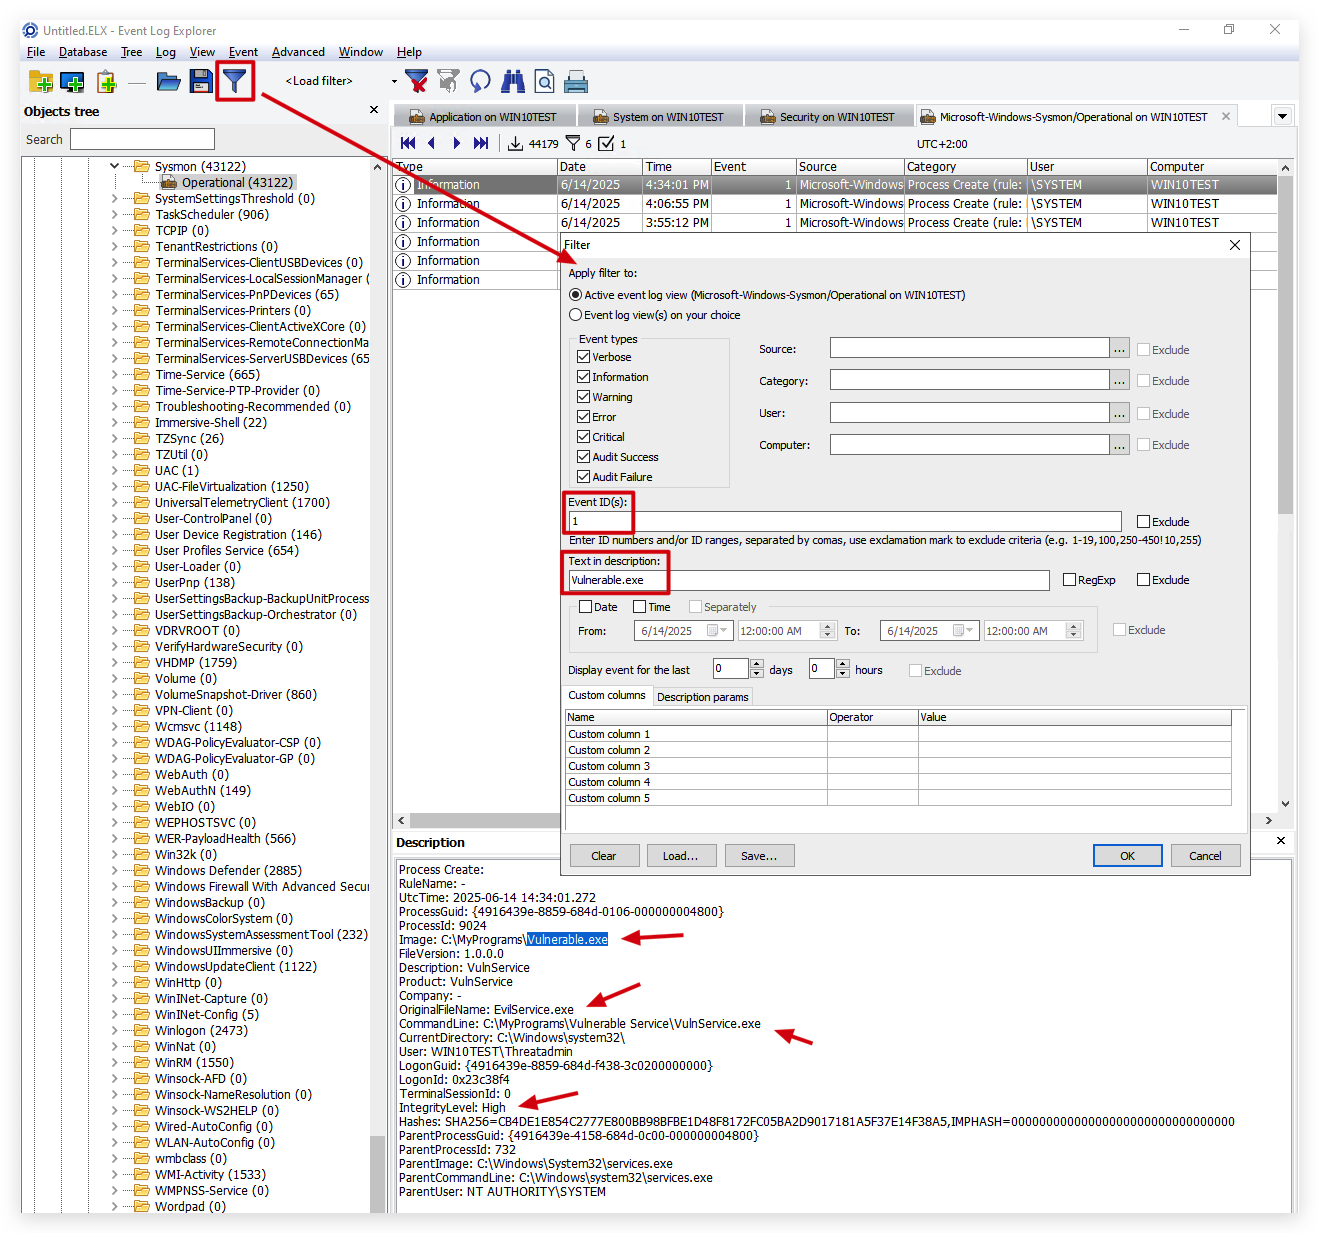Jump to last event navigation arrow
The height and width of the screenshot is (1233, 1319).
(481, 143)
